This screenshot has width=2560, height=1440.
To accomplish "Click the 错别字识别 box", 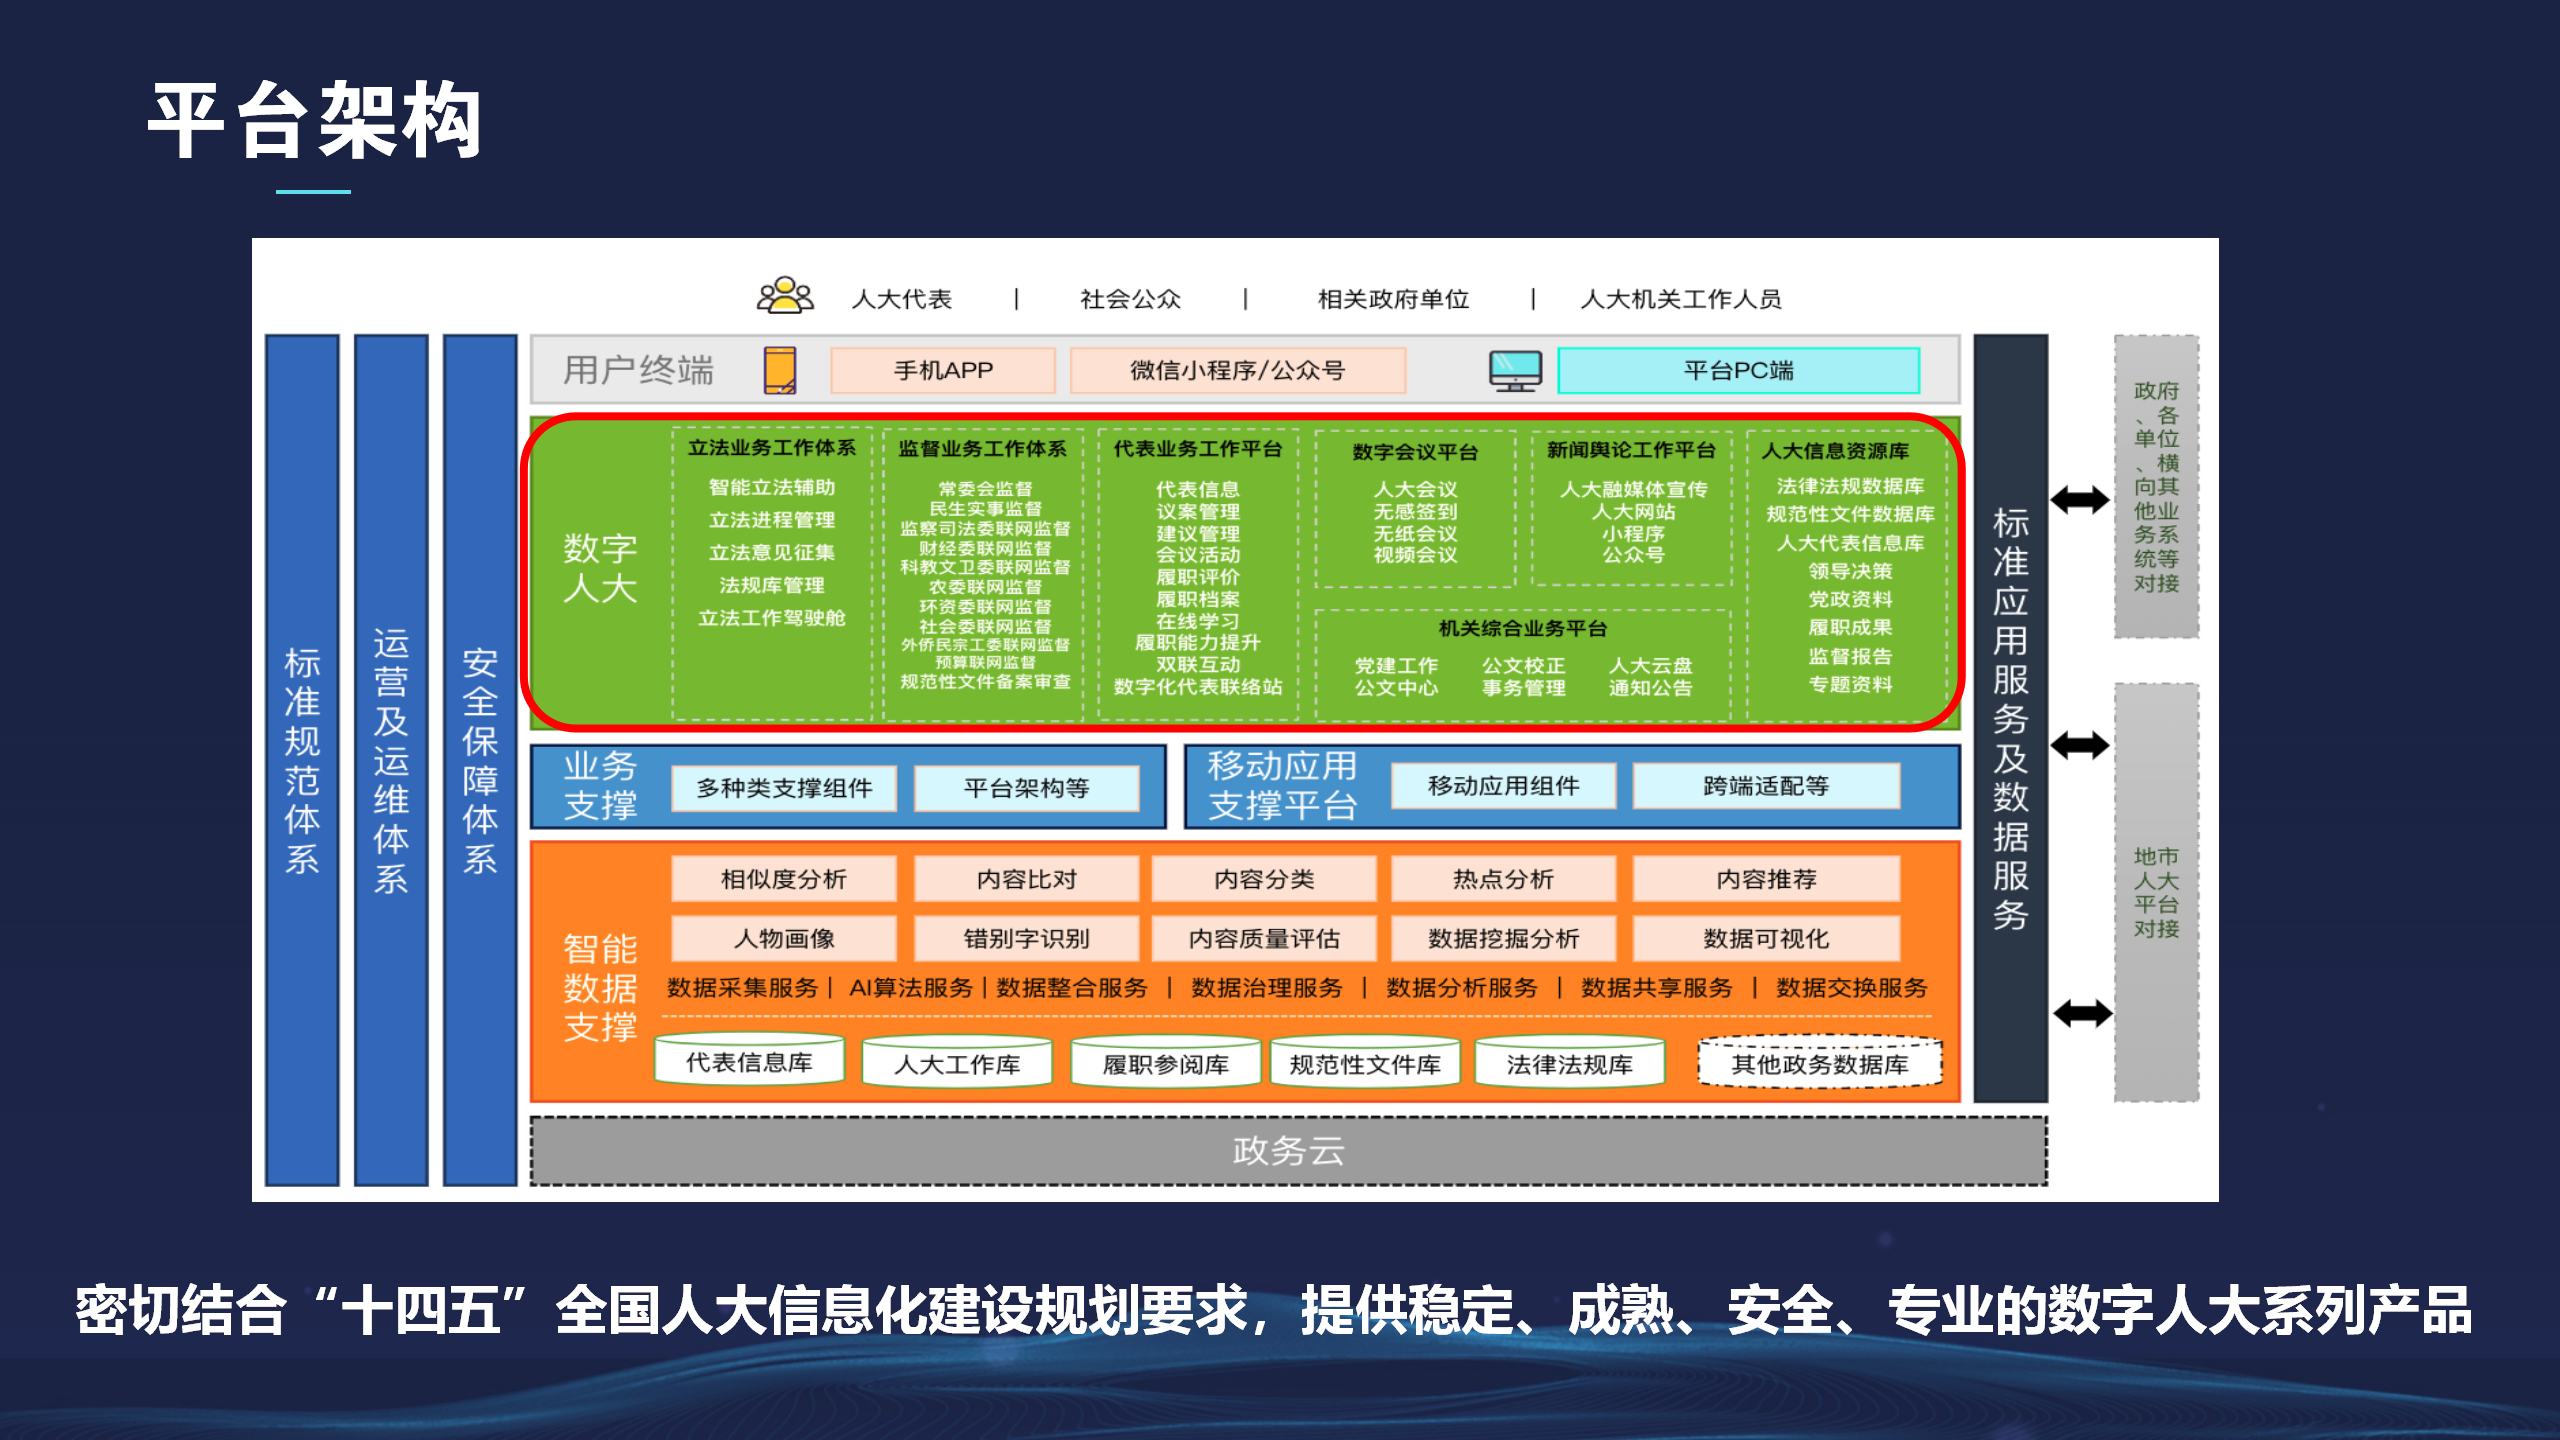I will pos(1026,938).
